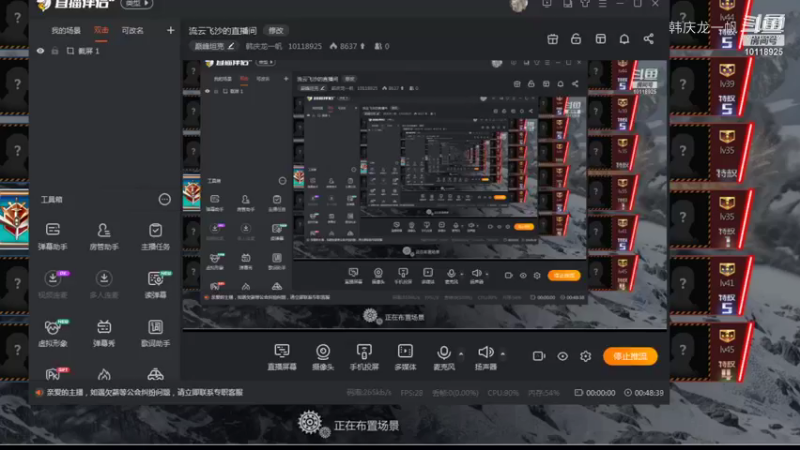Expand microphone options arrow
800x450 pixels.
[461, 354]
